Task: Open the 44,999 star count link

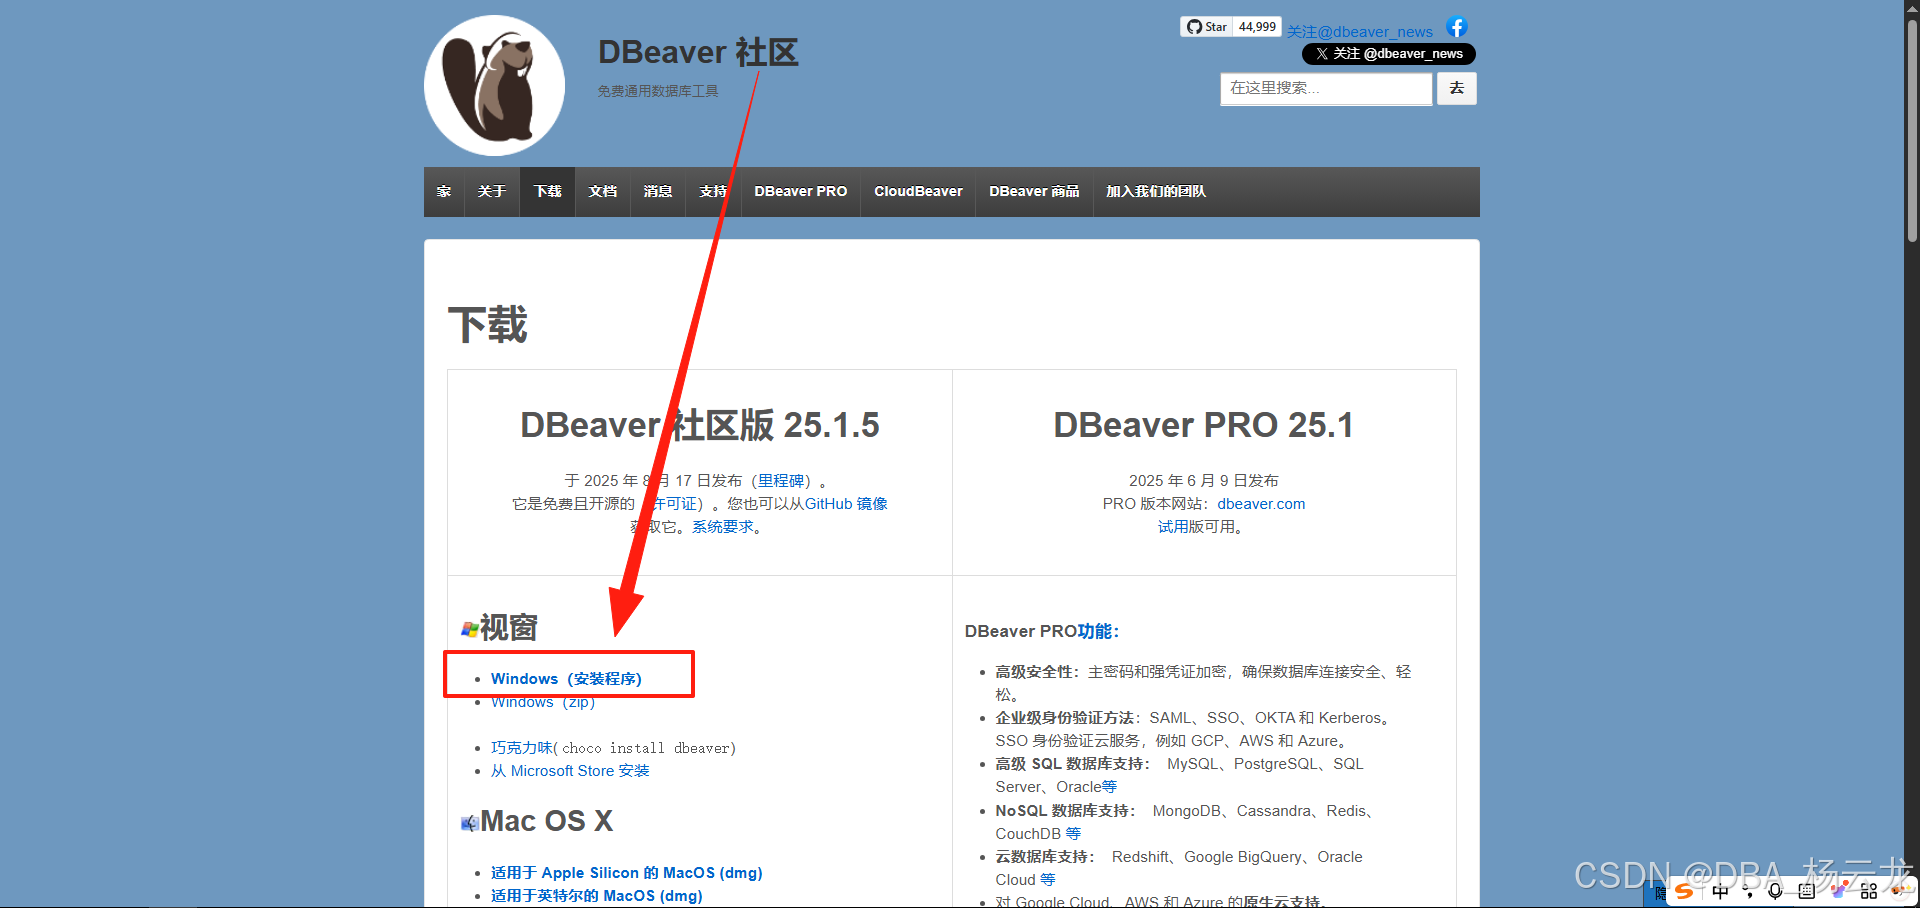Action: tap(1257, 27)
